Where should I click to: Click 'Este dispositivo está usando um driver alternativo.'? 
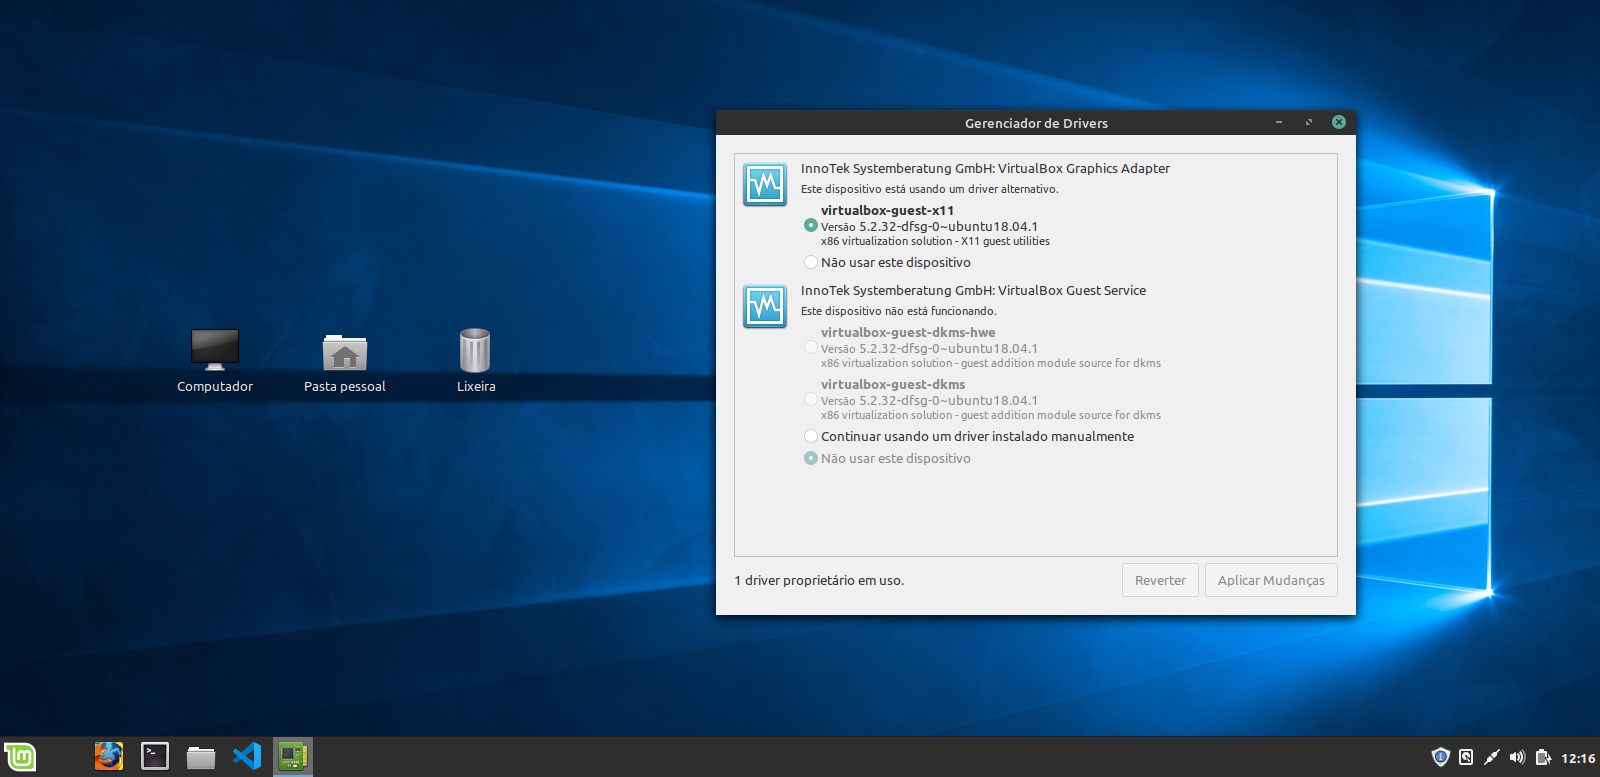tap(929, 189)
